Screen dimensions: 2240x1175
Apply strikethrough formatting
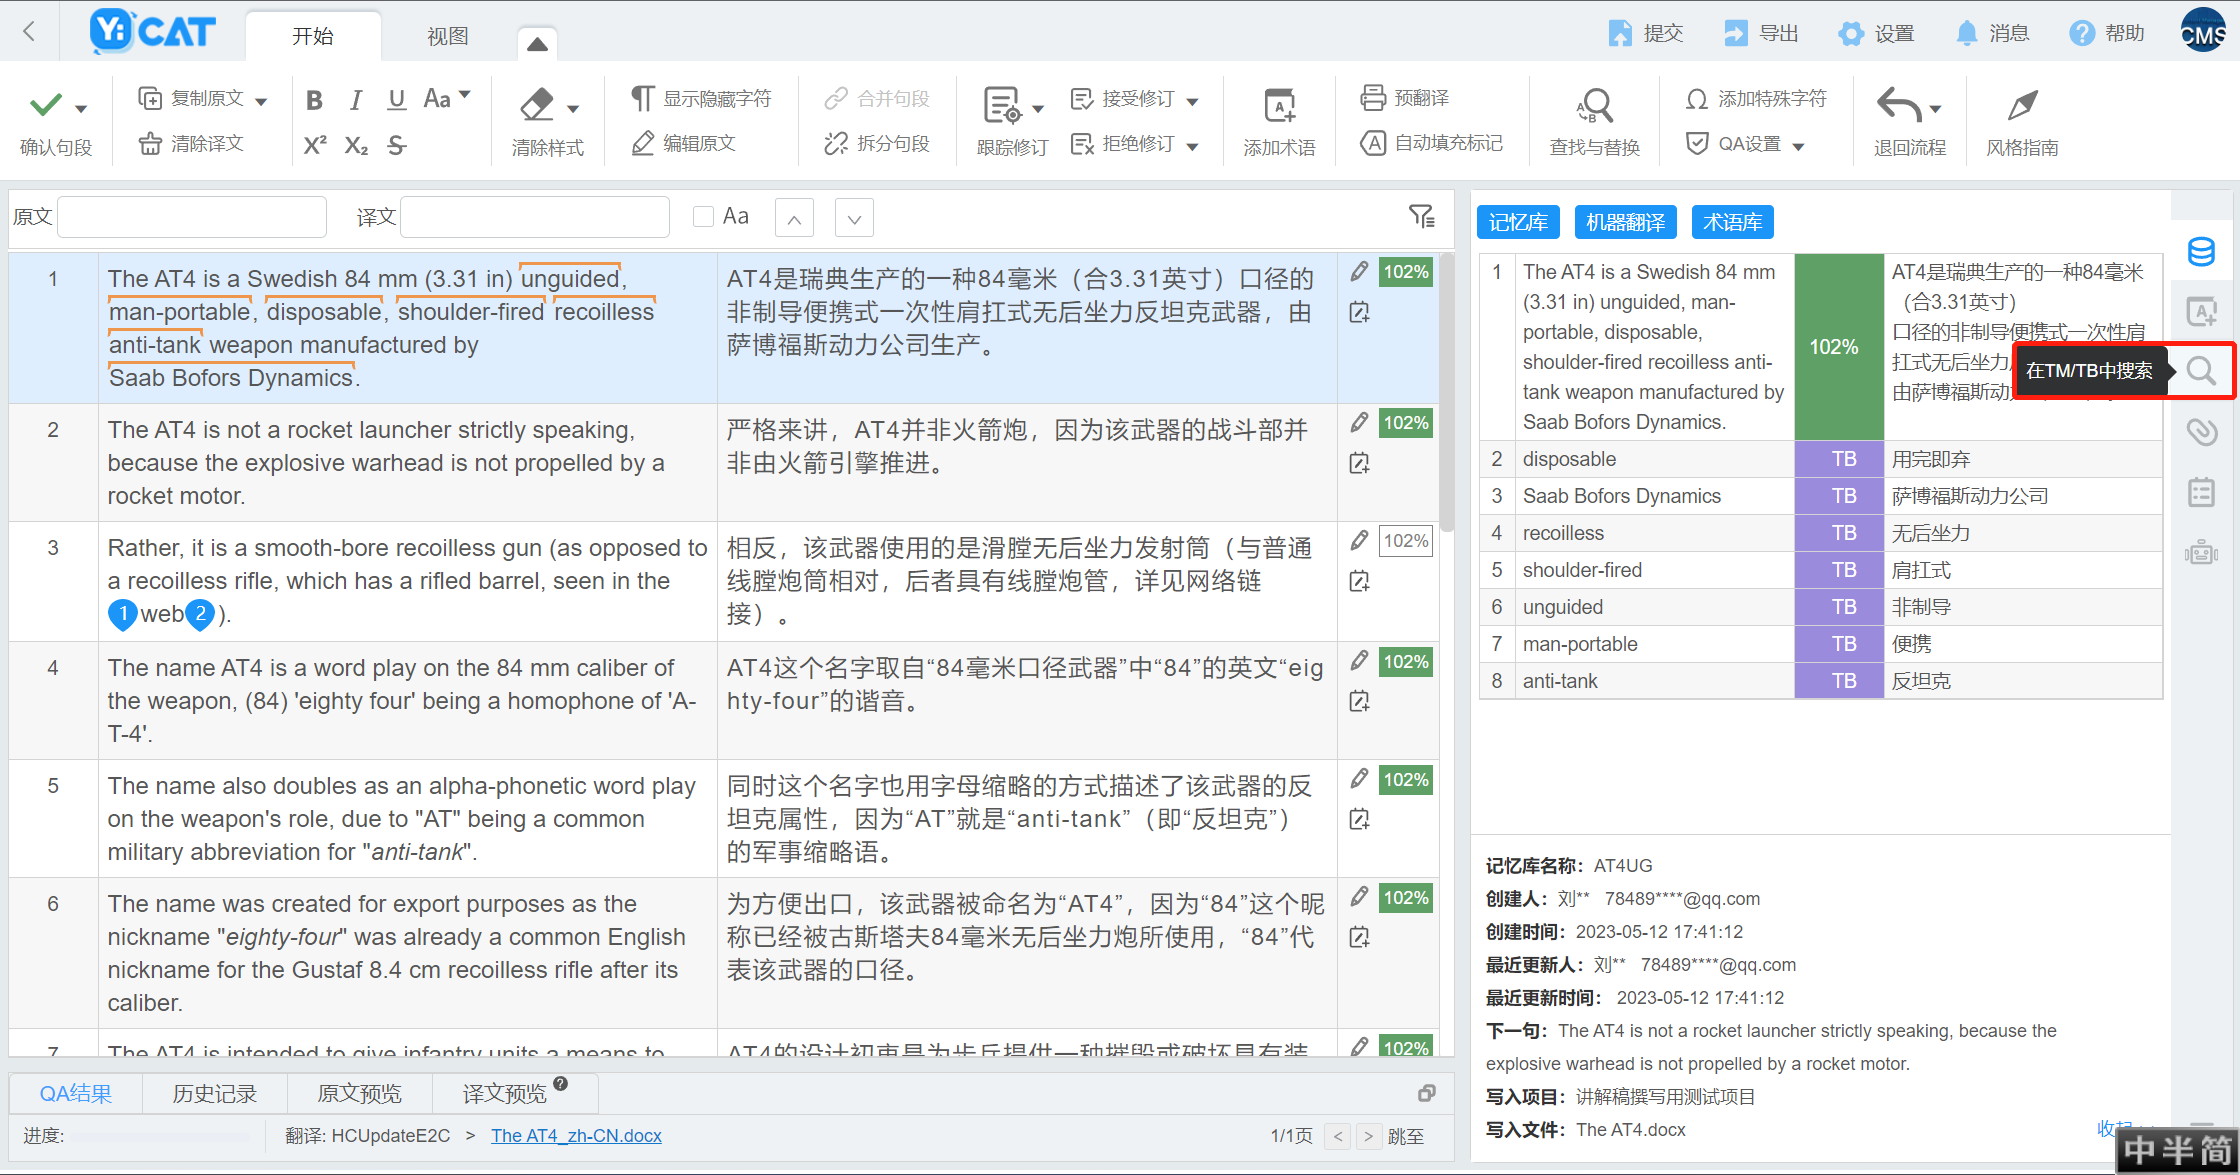coord(397,146)
